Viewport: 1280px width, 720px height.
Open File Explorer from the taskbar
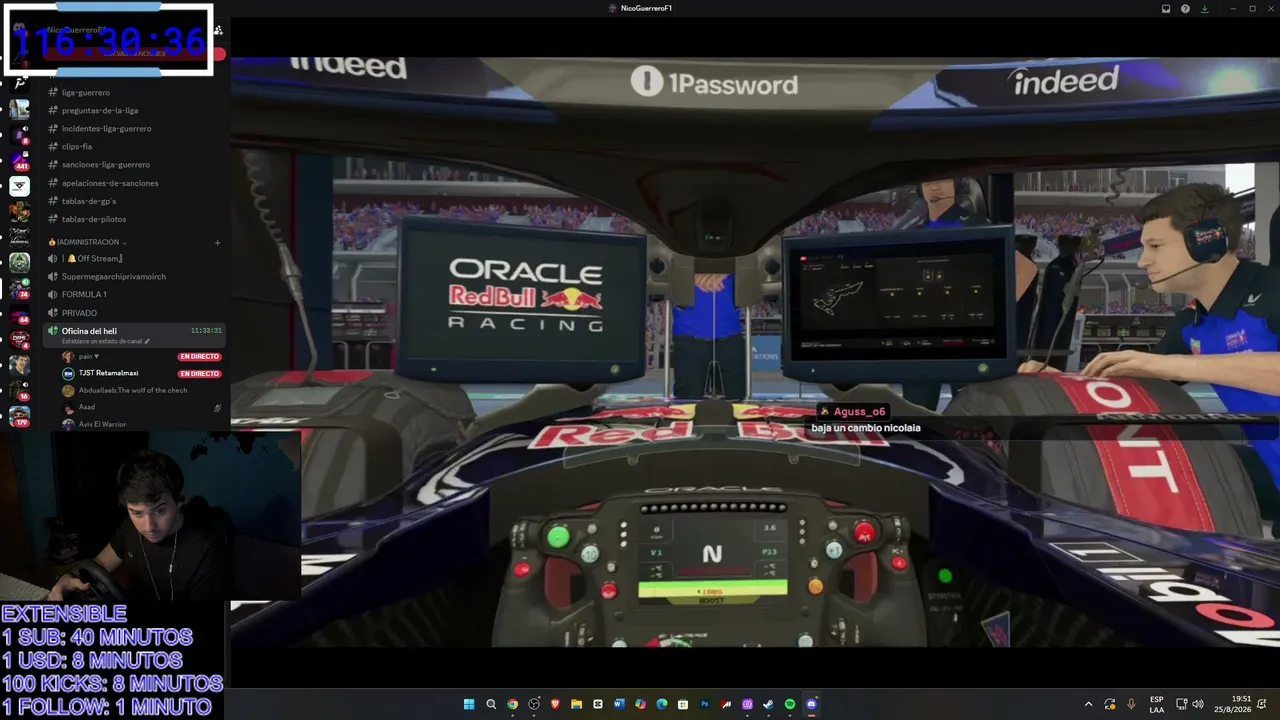pos(576,704)
